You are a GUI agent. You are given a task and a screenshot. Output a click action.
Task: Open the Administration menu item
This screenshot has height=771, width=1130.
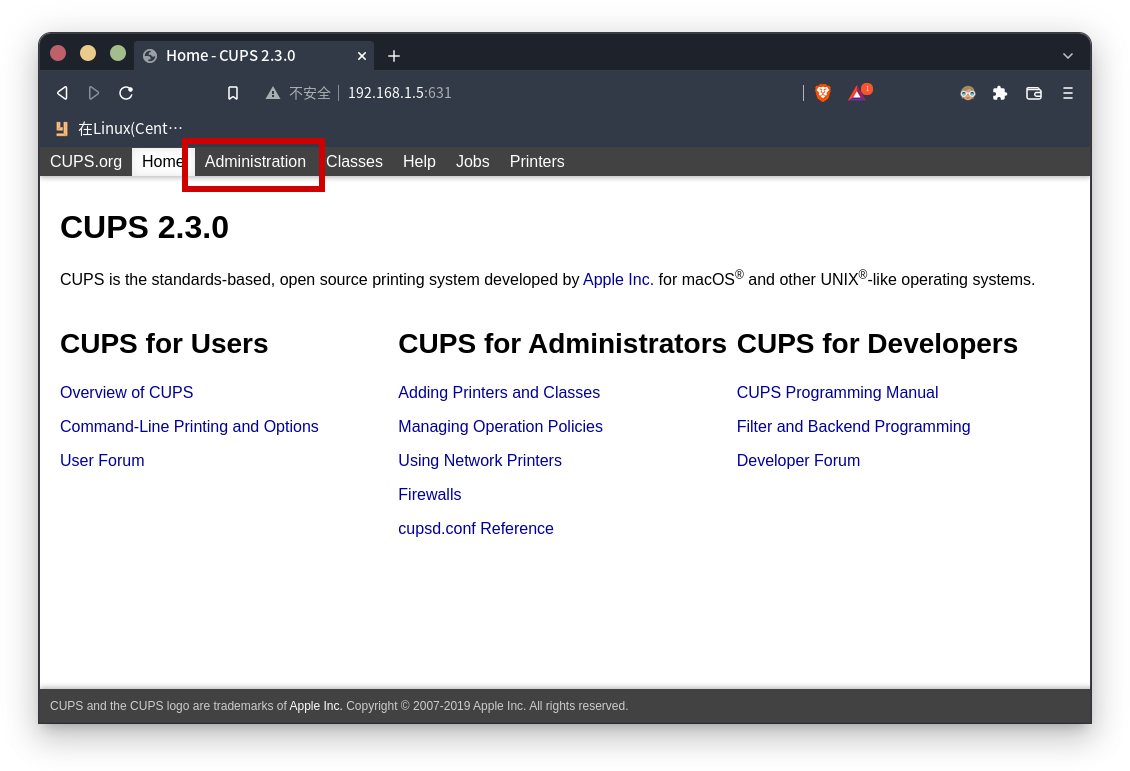255,162
